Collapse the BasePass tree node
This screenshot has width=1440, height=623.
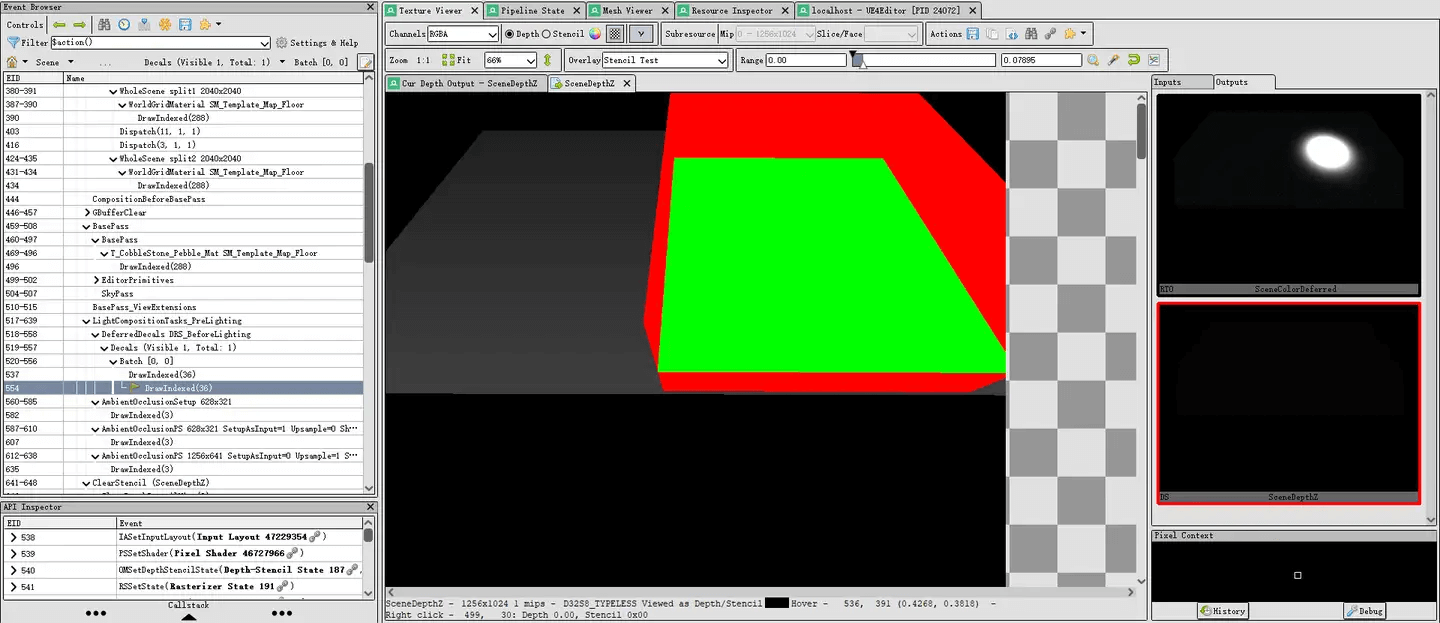tap(86, 227)
